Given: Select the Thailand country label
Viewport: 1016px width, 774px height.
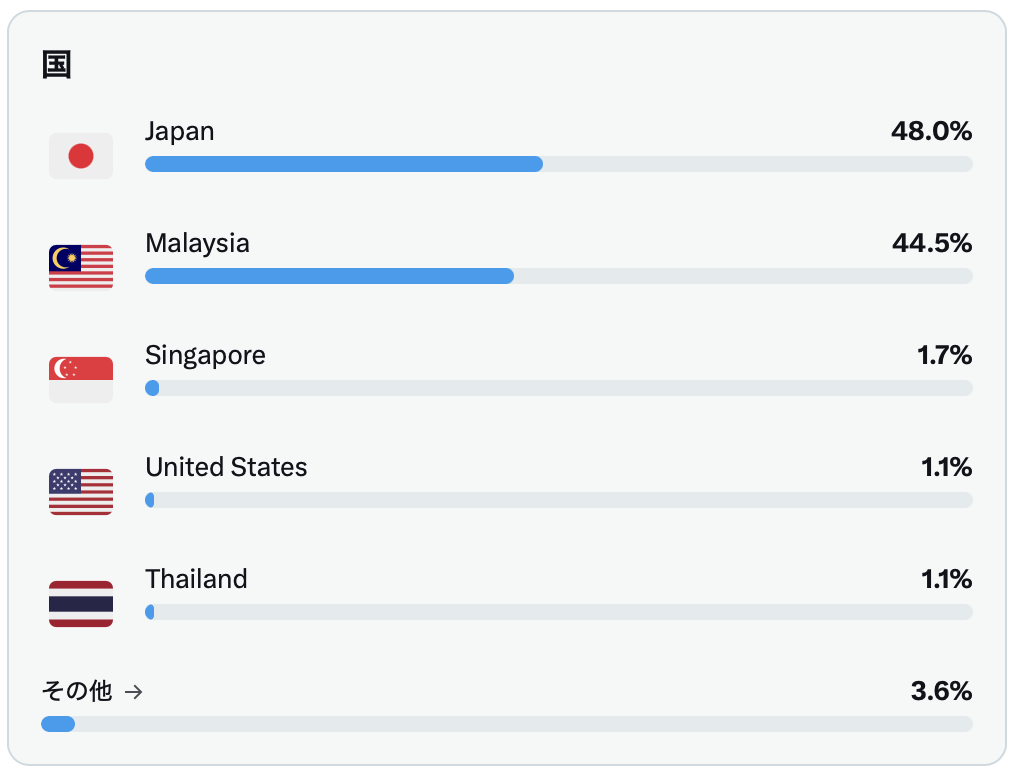Looking at the screenshot, I should pyautogui.click(x=196, y=579).
